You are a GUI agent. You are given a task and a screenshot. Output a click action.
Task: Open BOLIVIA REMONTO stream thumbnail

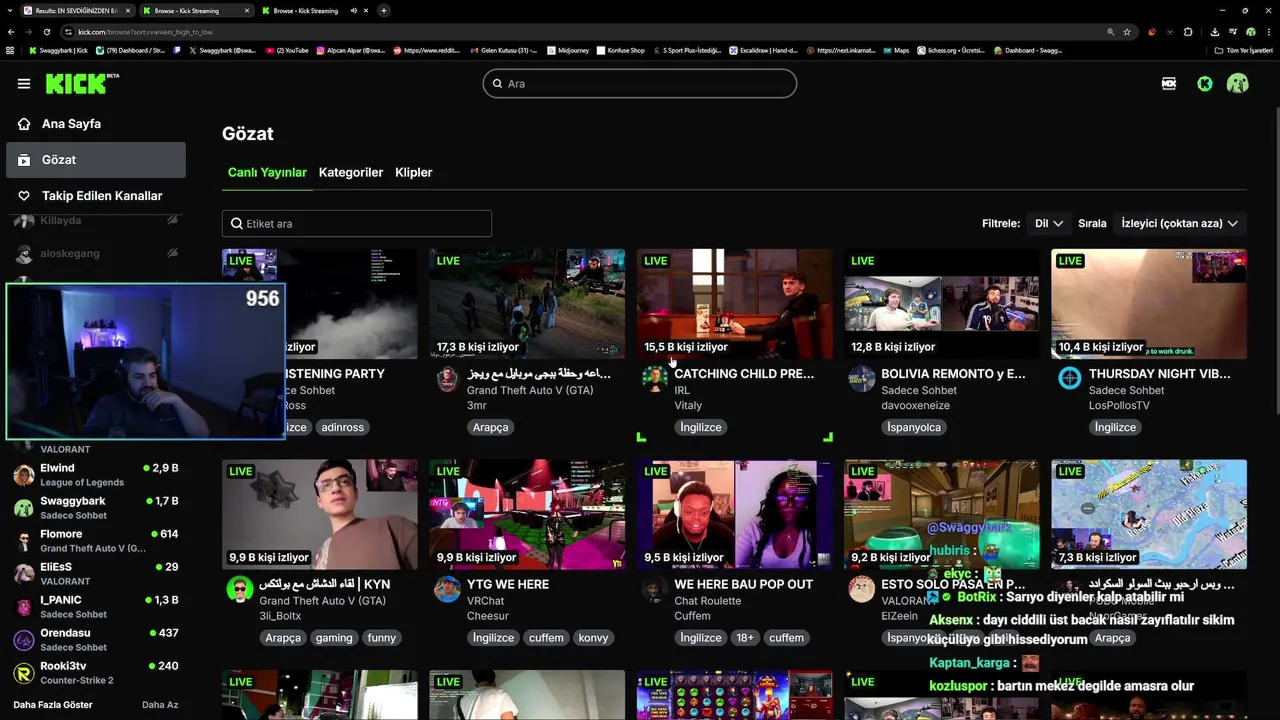pyautogui.click(x=941, y=304)
